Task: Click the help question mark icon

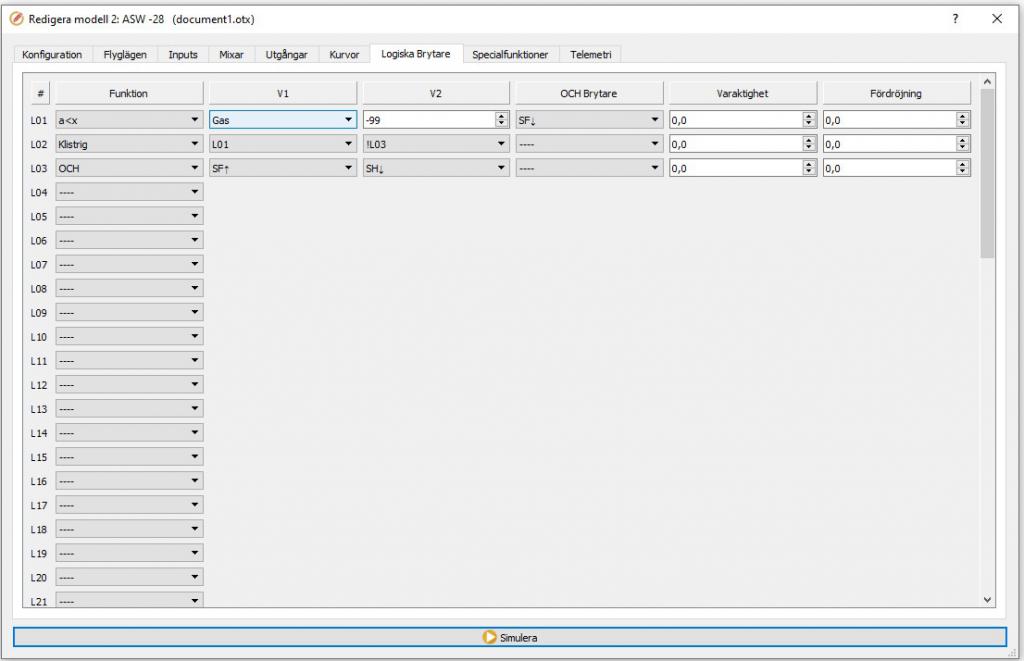Action: (x=956, y=19)
